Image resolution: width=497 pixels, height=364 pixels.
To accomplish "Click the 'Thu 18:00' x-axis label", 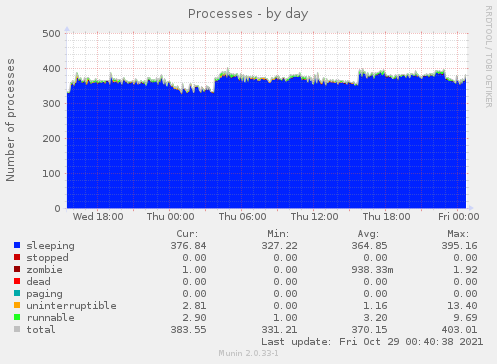I will pos(386,217).
